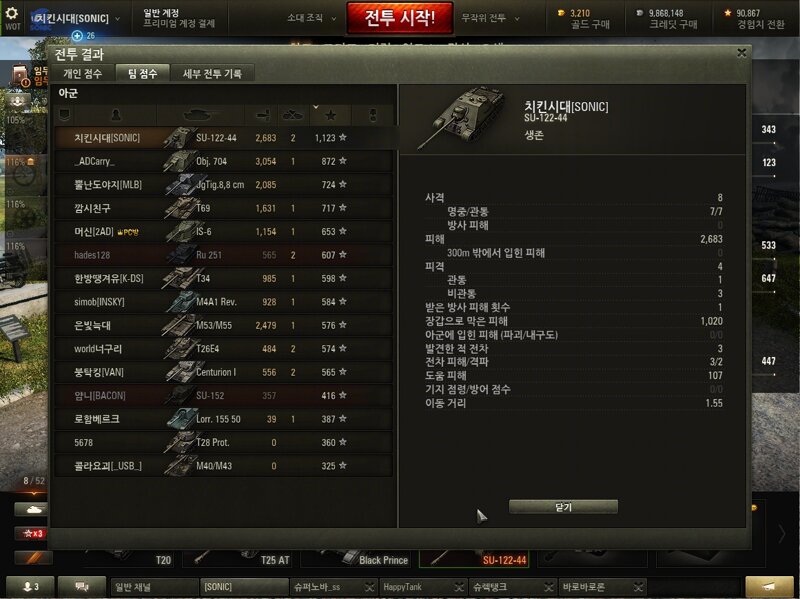The width and height of the screenshot is (800, 599).
Task: Click the 전투 시작! battle button
Action: pyautogui.click(x=399, y=18)
